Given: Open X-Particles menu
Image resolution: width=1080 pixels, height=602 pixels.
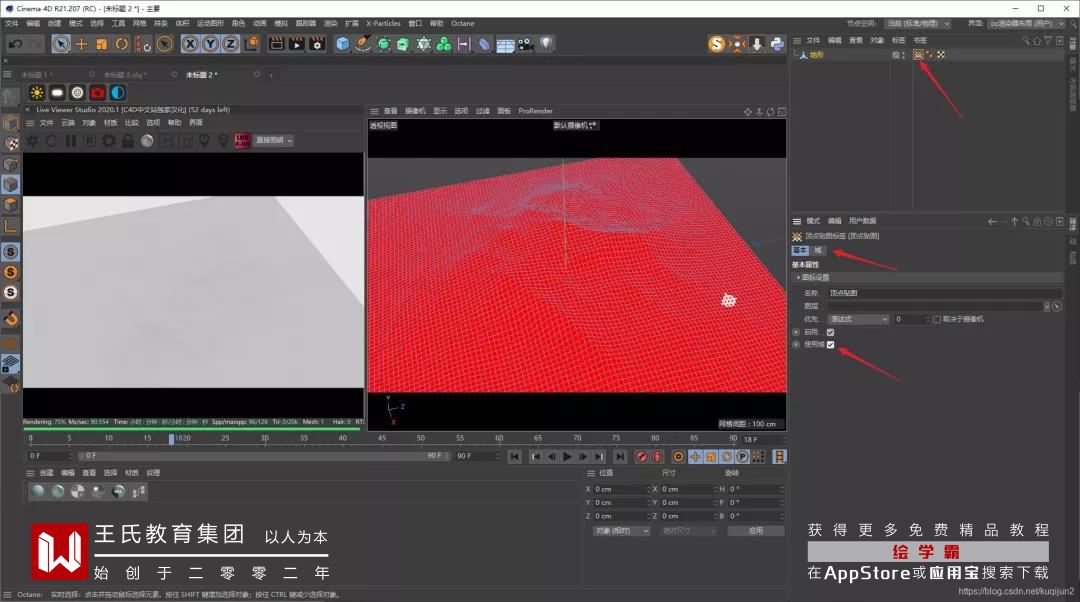Looking at the screenshot, I should coord(382,23).
